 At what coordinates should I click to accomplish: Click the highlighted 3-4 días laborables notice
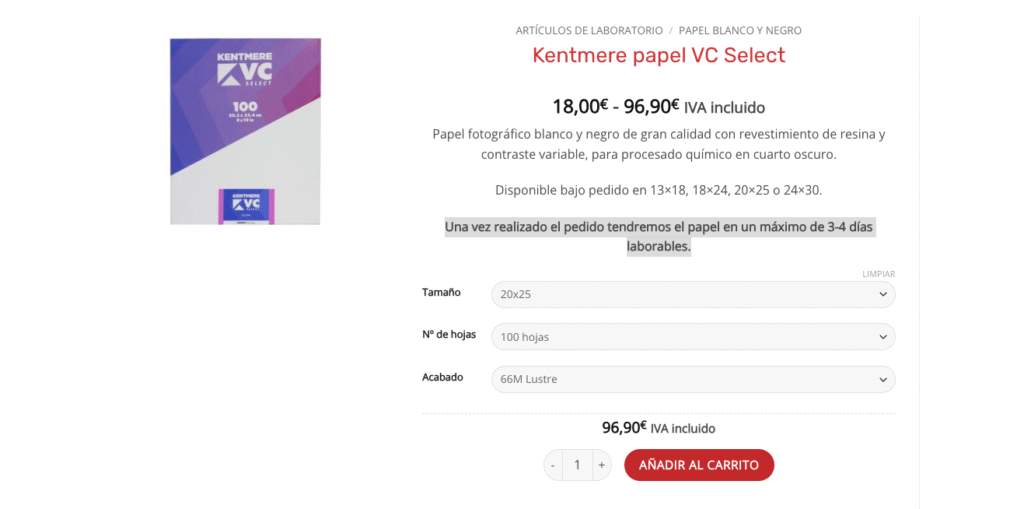(658, 237)
